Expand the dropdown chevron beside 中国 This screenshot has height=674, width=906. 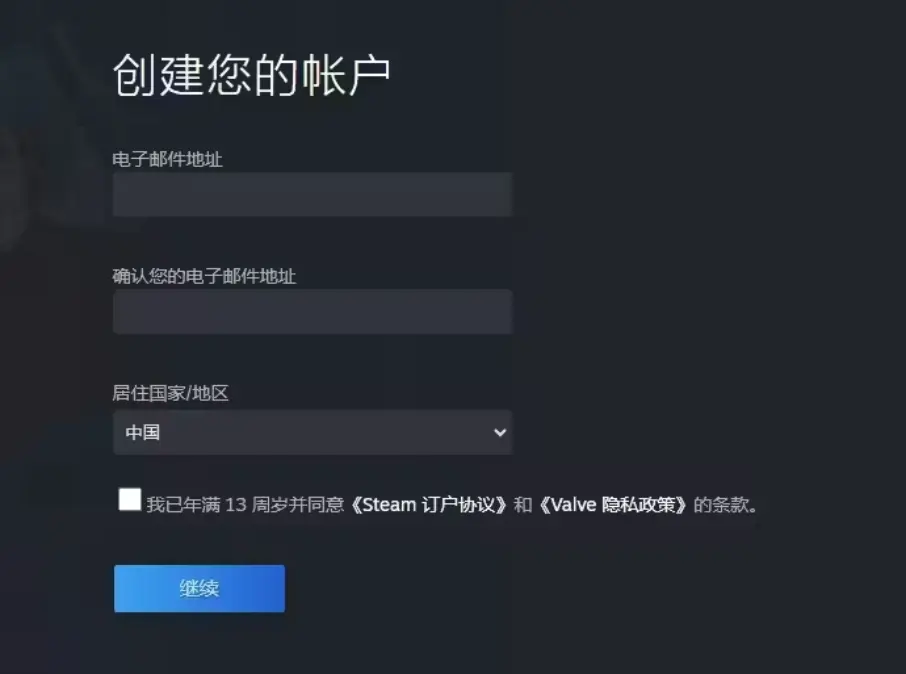pos(500,432)
